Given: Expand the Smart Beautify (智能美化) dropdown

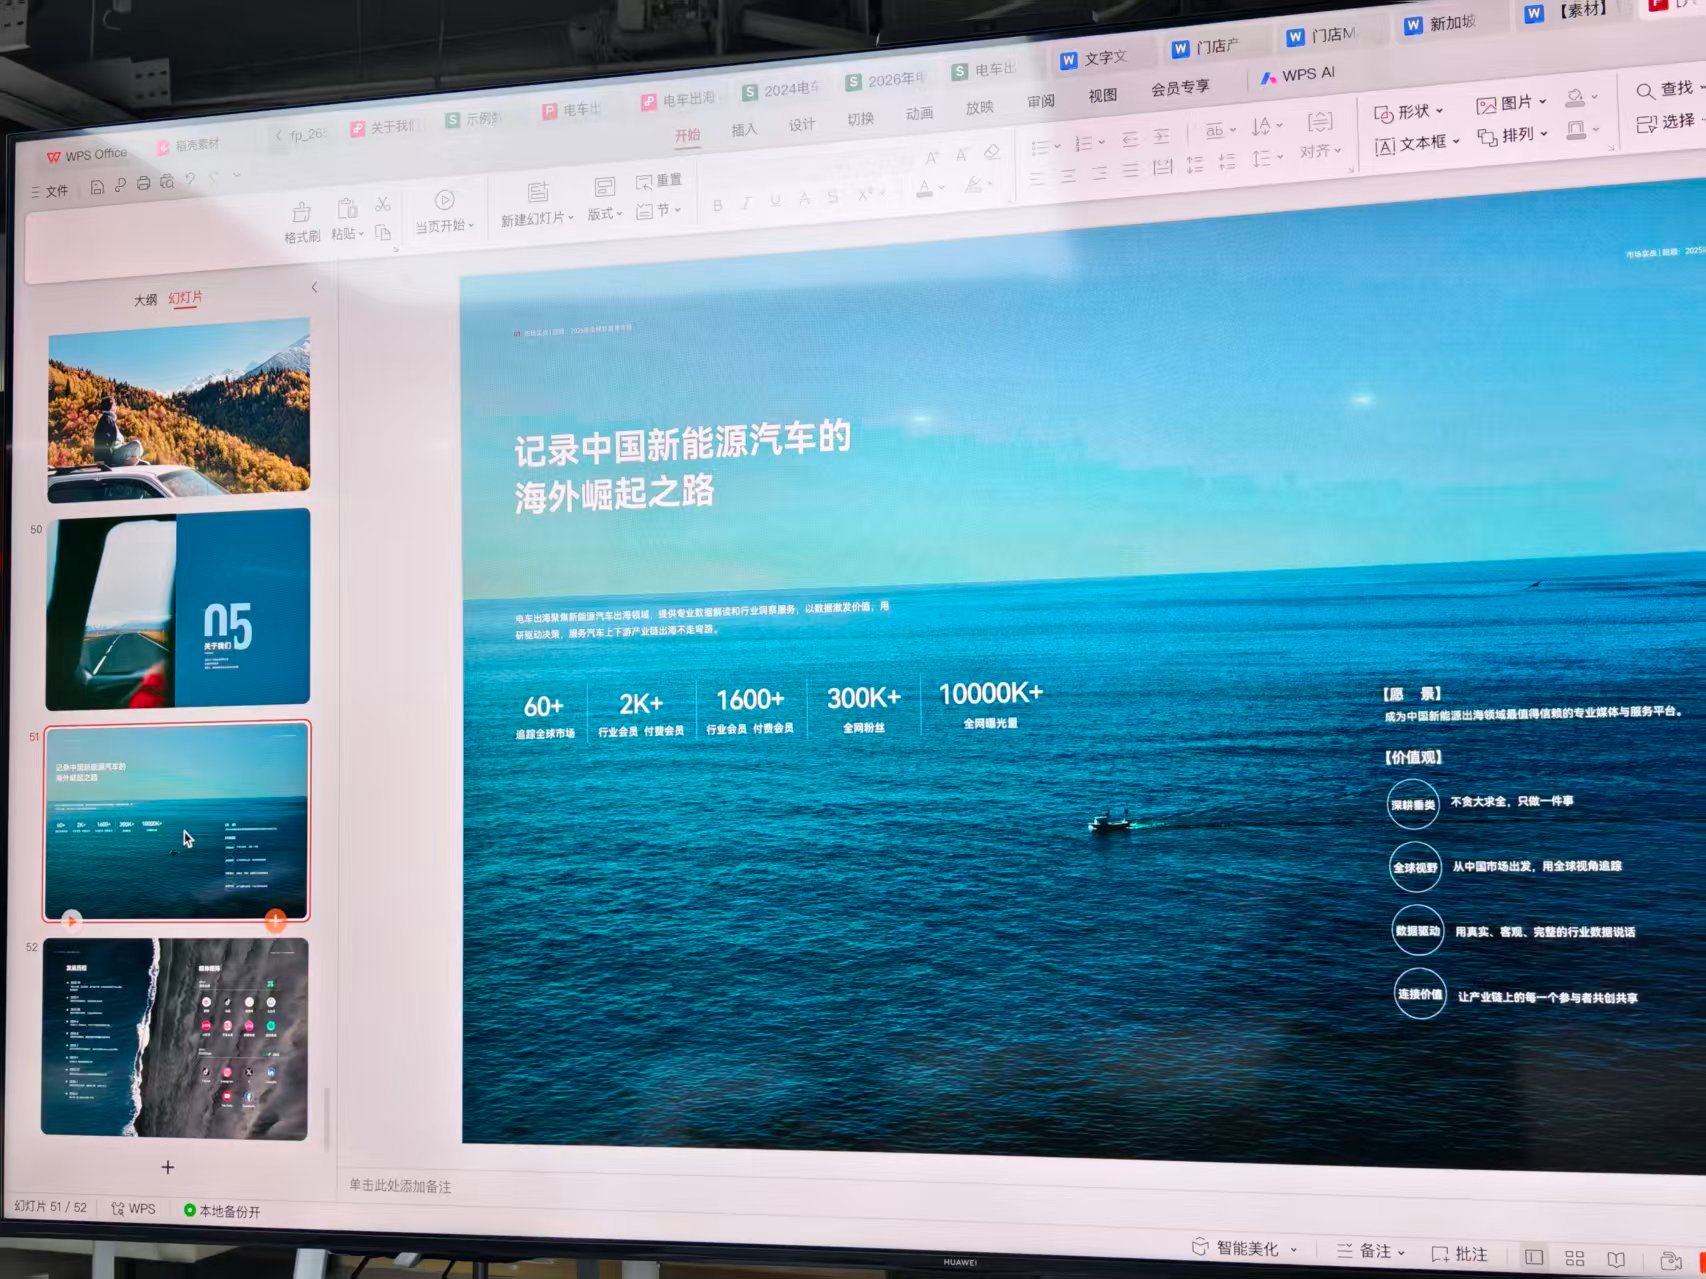Looking at the screenshot, I should coord(1245,1248).
